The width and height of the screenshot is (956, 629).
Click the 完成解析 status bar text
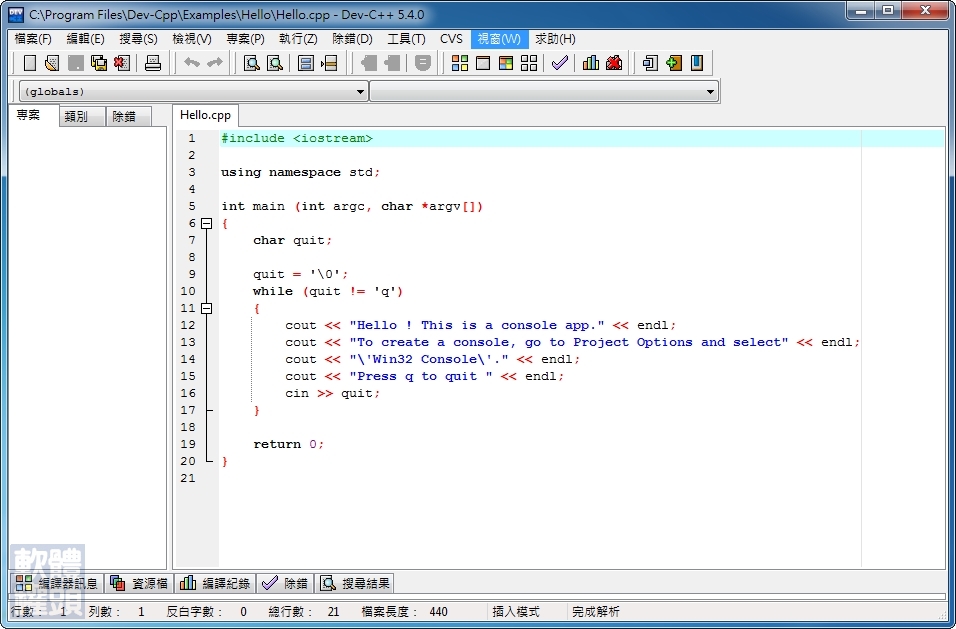point(596,611)
